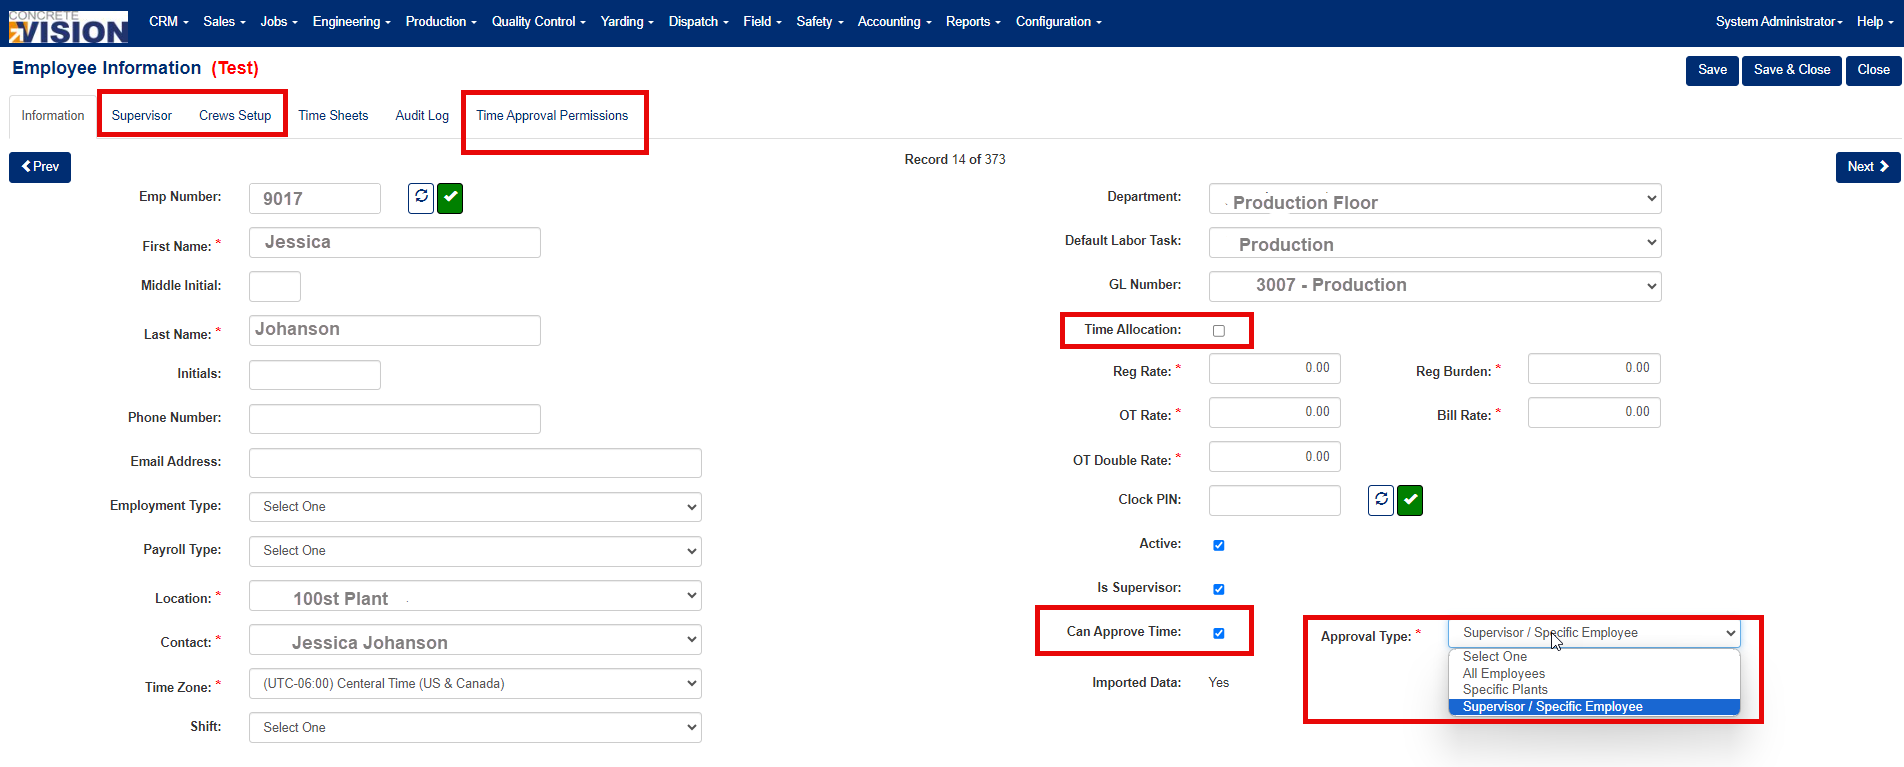Choose Supervisor / Specific Employee option in list
This screenshot has height=767, width=1904.
1594,707
